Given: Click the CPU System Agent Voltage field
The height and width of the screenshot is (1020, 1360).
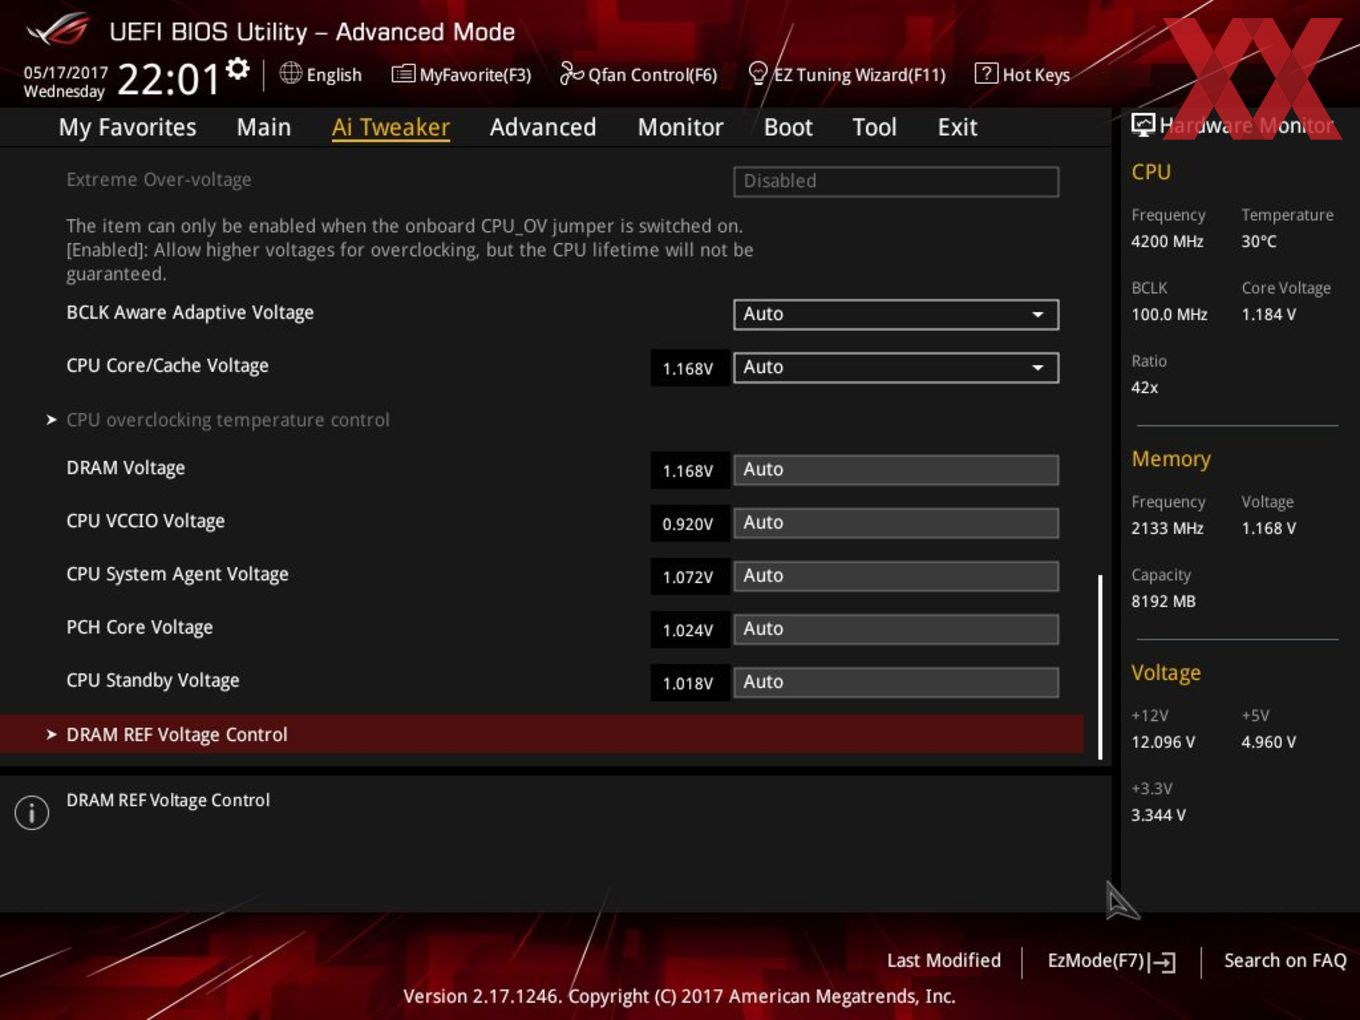Looking at the screenshot, I should point(896,576).
